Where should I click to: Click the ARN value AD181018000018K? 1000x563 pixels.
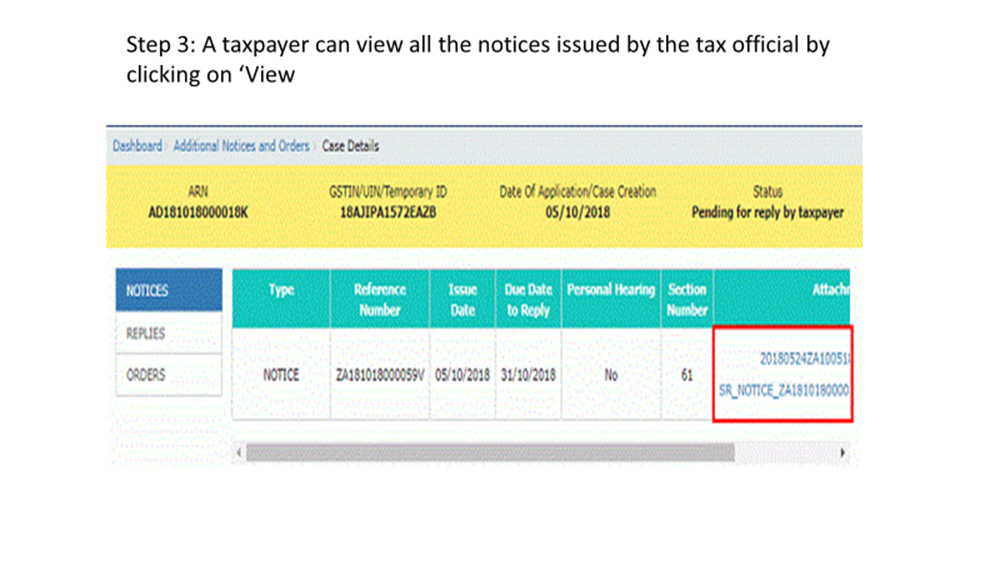(x=198, y=212)
